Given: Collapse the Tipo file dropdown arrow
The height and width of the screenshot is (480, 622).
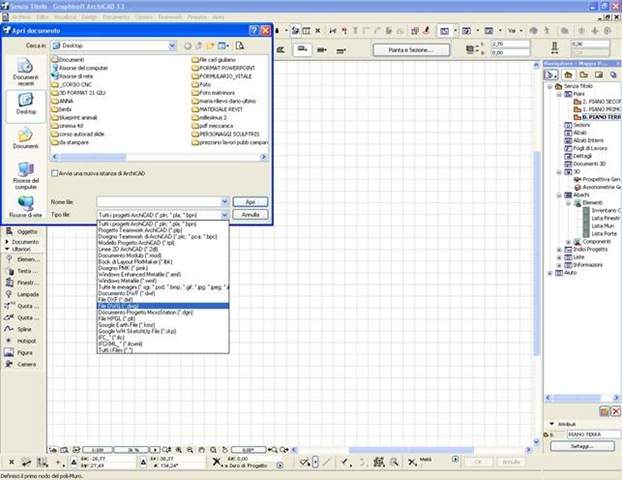Looking at the screenshot, I should click(225, 215).
